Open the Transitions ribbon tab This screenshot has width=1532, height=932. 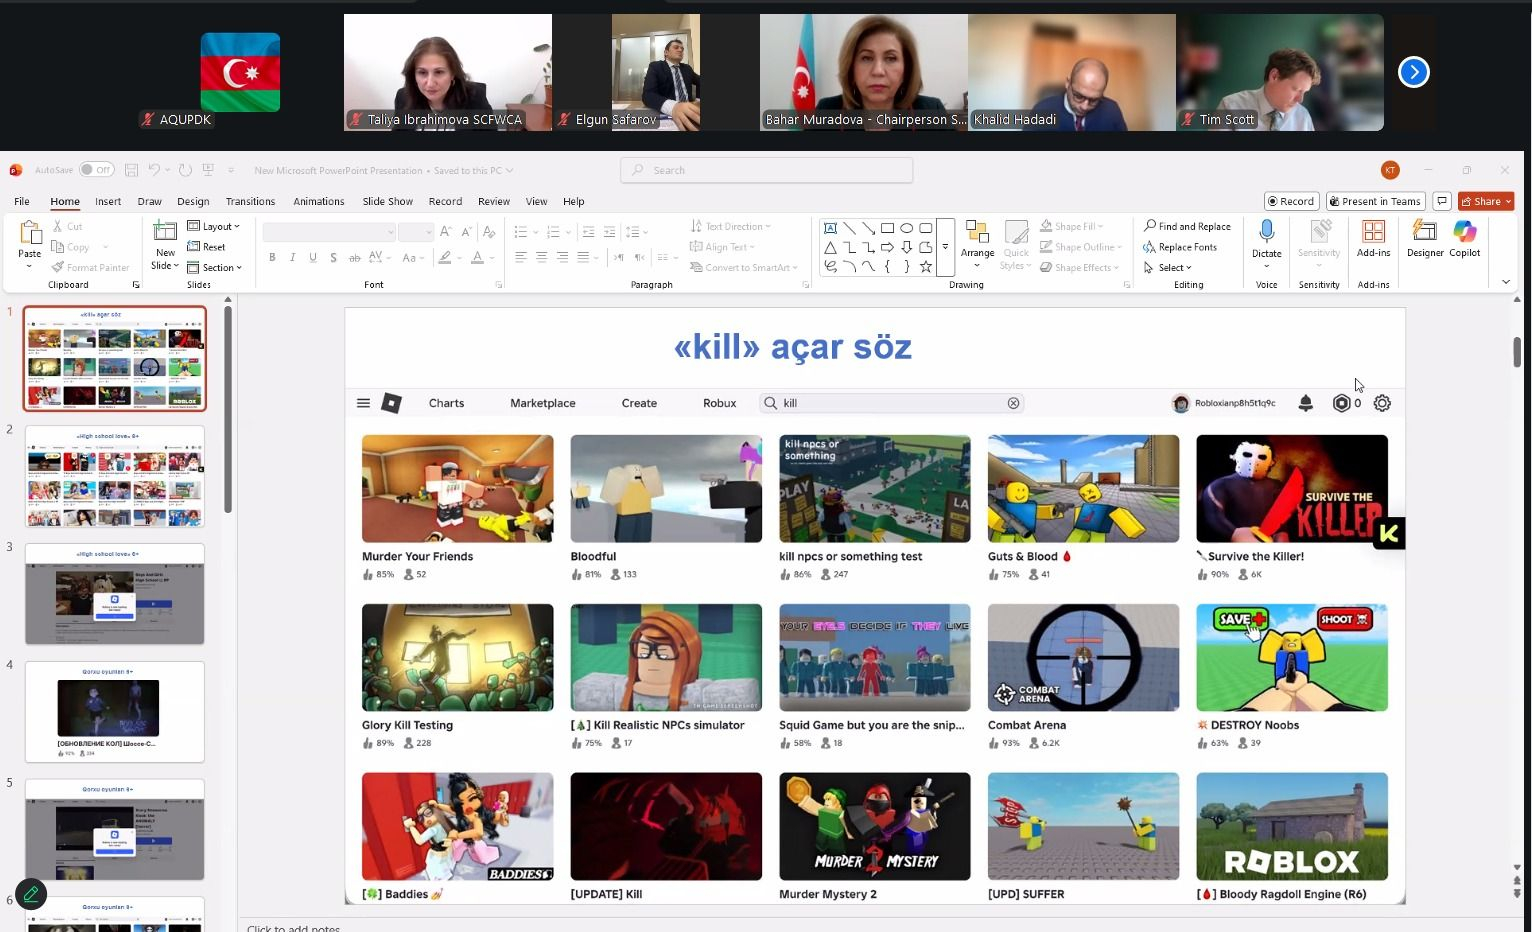click(x=250, y=201)
